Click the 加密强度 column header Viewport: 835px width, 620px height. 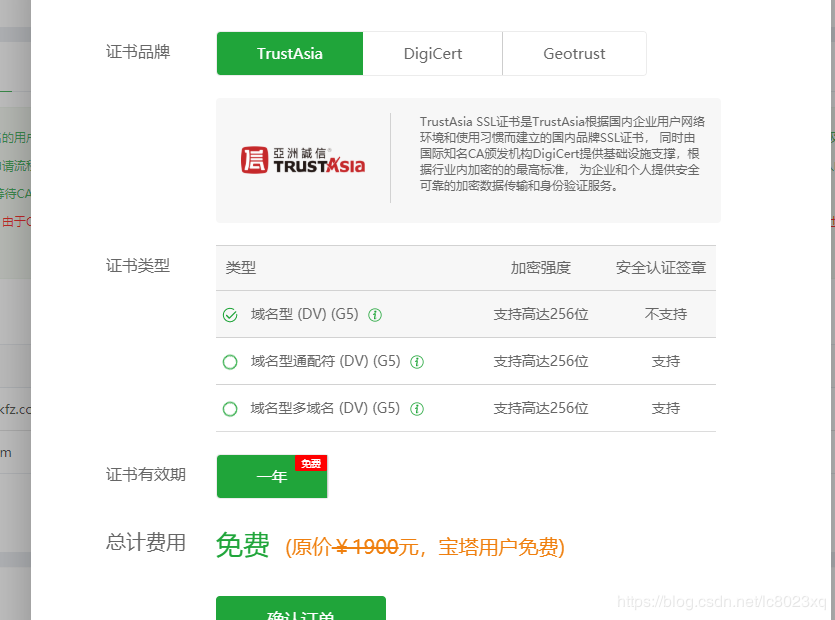point(540,268)
